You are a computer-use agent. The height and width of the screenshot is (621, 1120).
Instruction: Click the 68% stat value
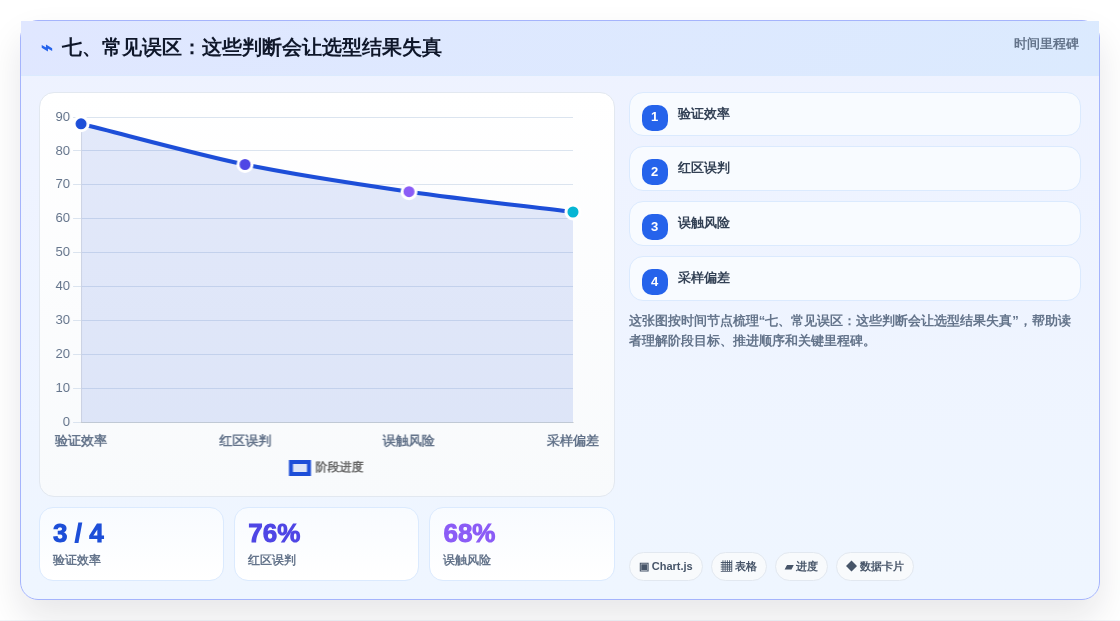469,534
